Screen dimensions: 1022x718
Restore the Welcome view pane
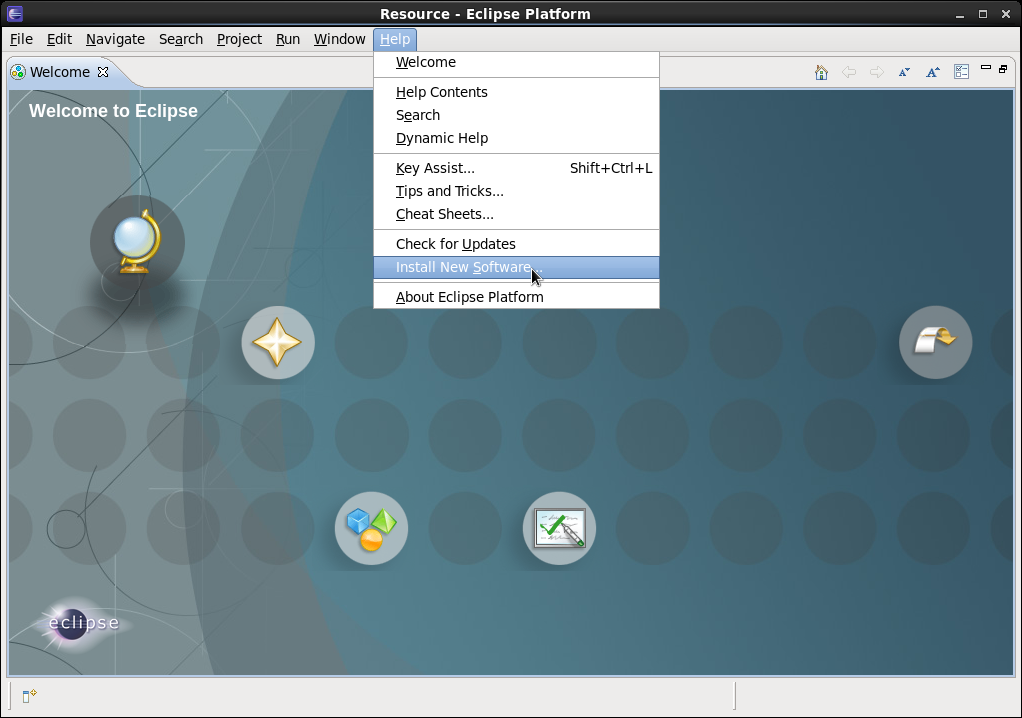pos(1003,68)
